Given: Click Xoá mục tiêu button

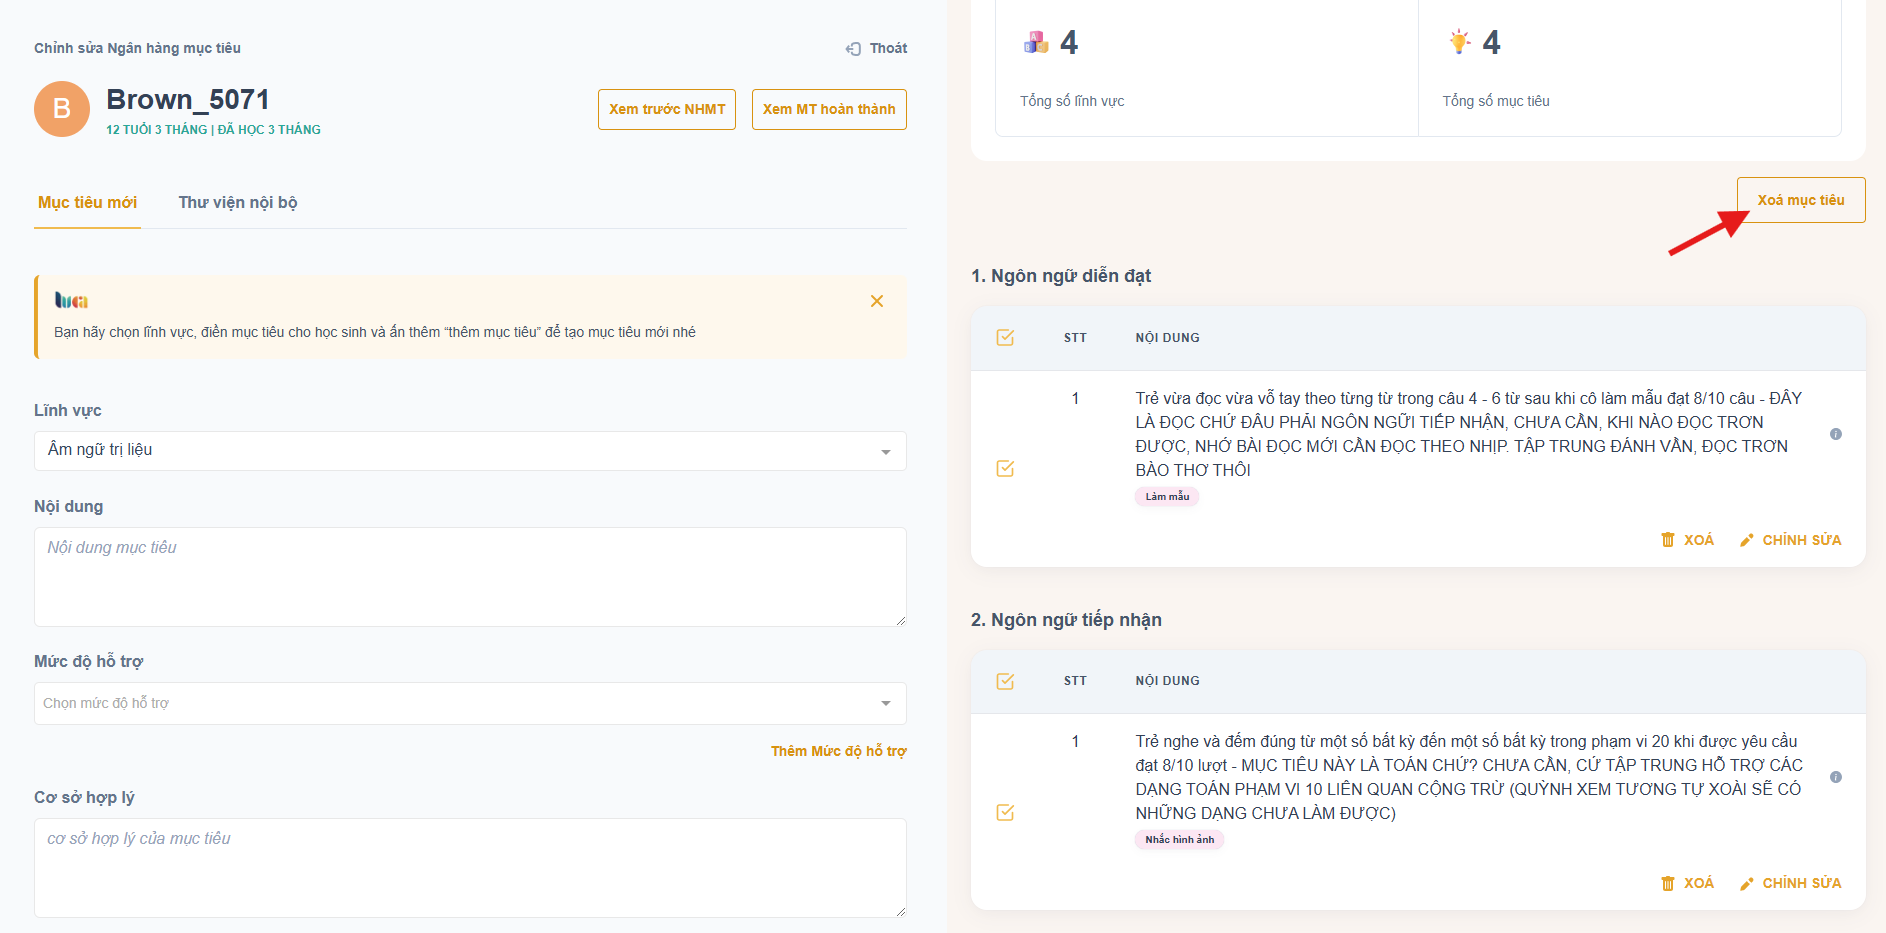Looking at the screenshot, I should (1800, 200).
